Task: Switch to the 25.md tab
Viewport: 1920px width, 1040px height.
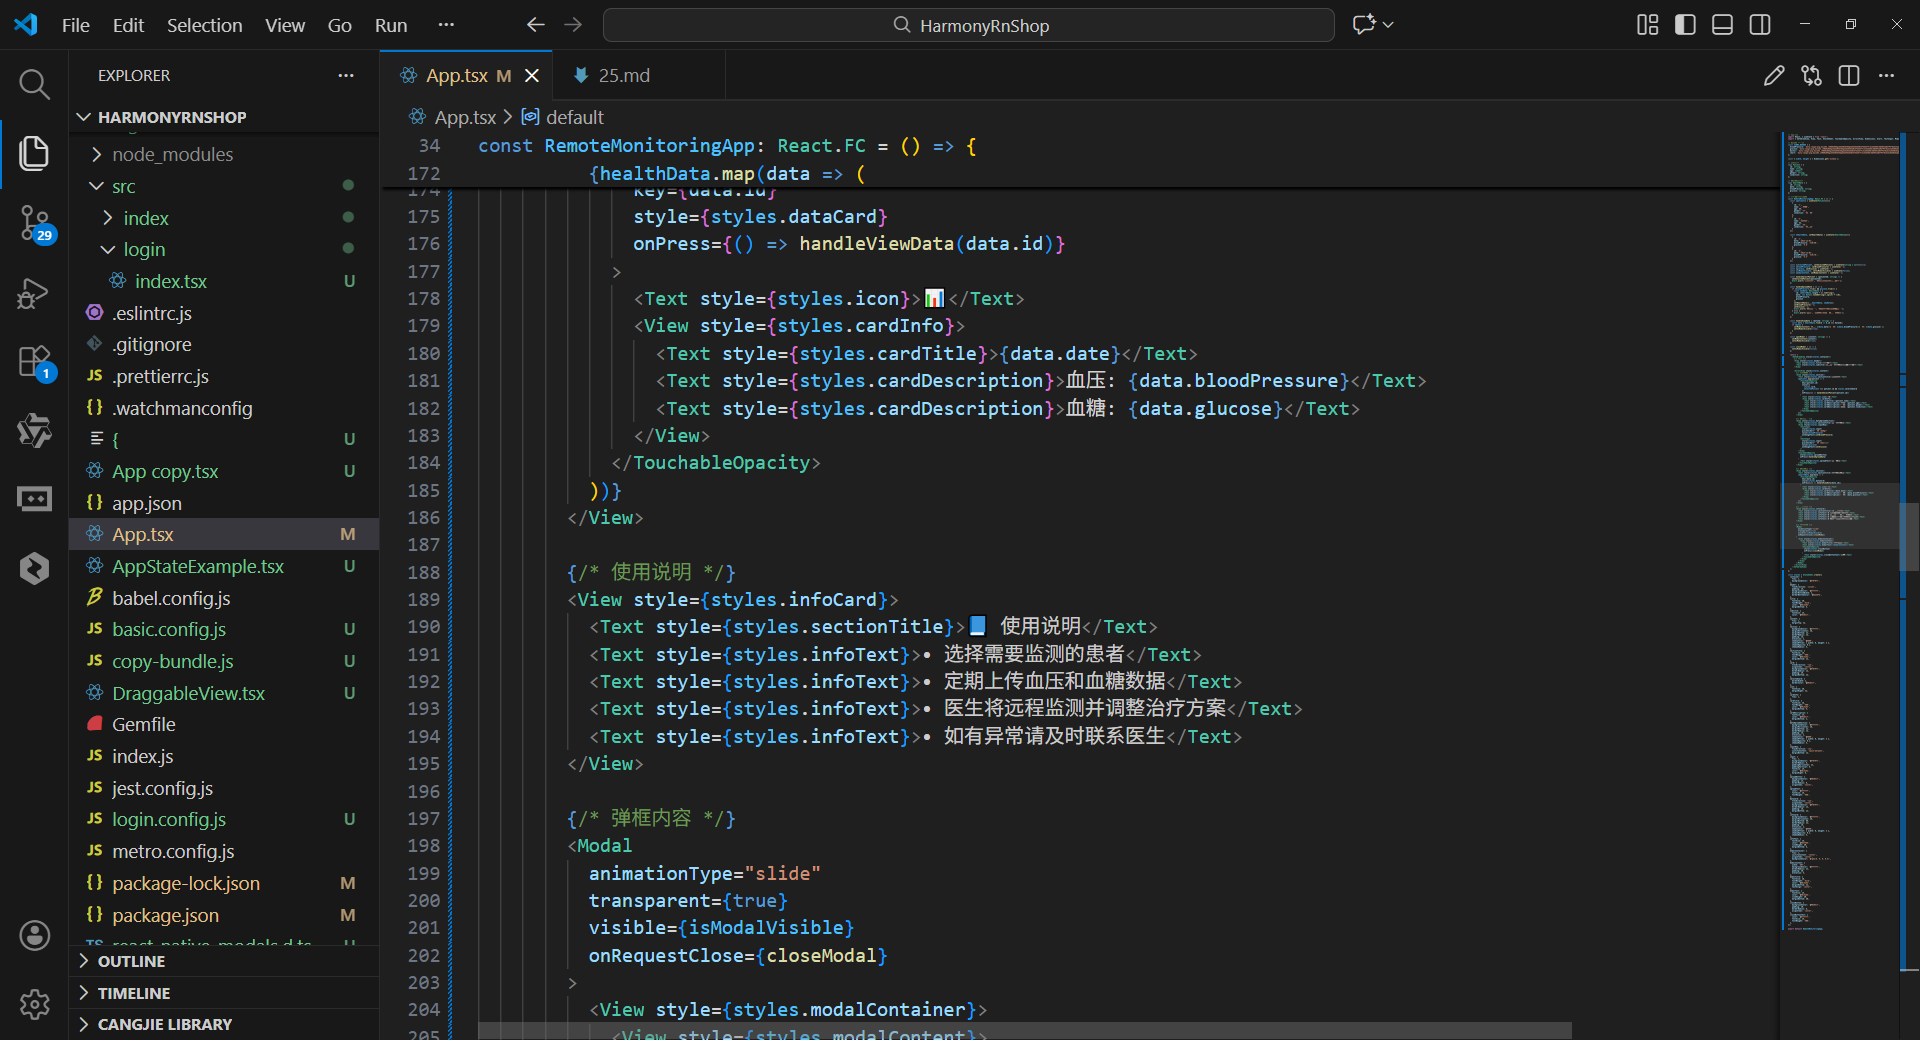Action: point(638,76)
